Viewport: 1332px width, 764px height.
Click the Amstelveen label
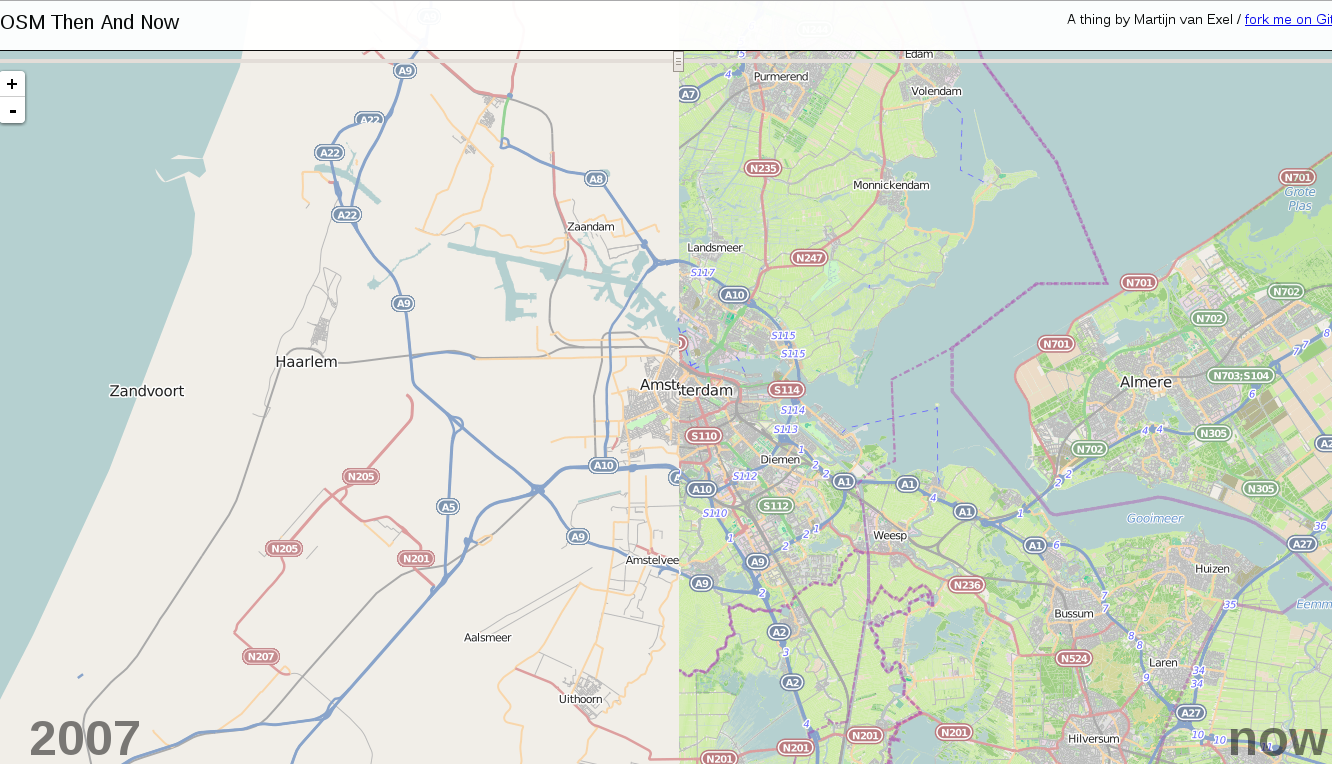click(x=652, y=560)
